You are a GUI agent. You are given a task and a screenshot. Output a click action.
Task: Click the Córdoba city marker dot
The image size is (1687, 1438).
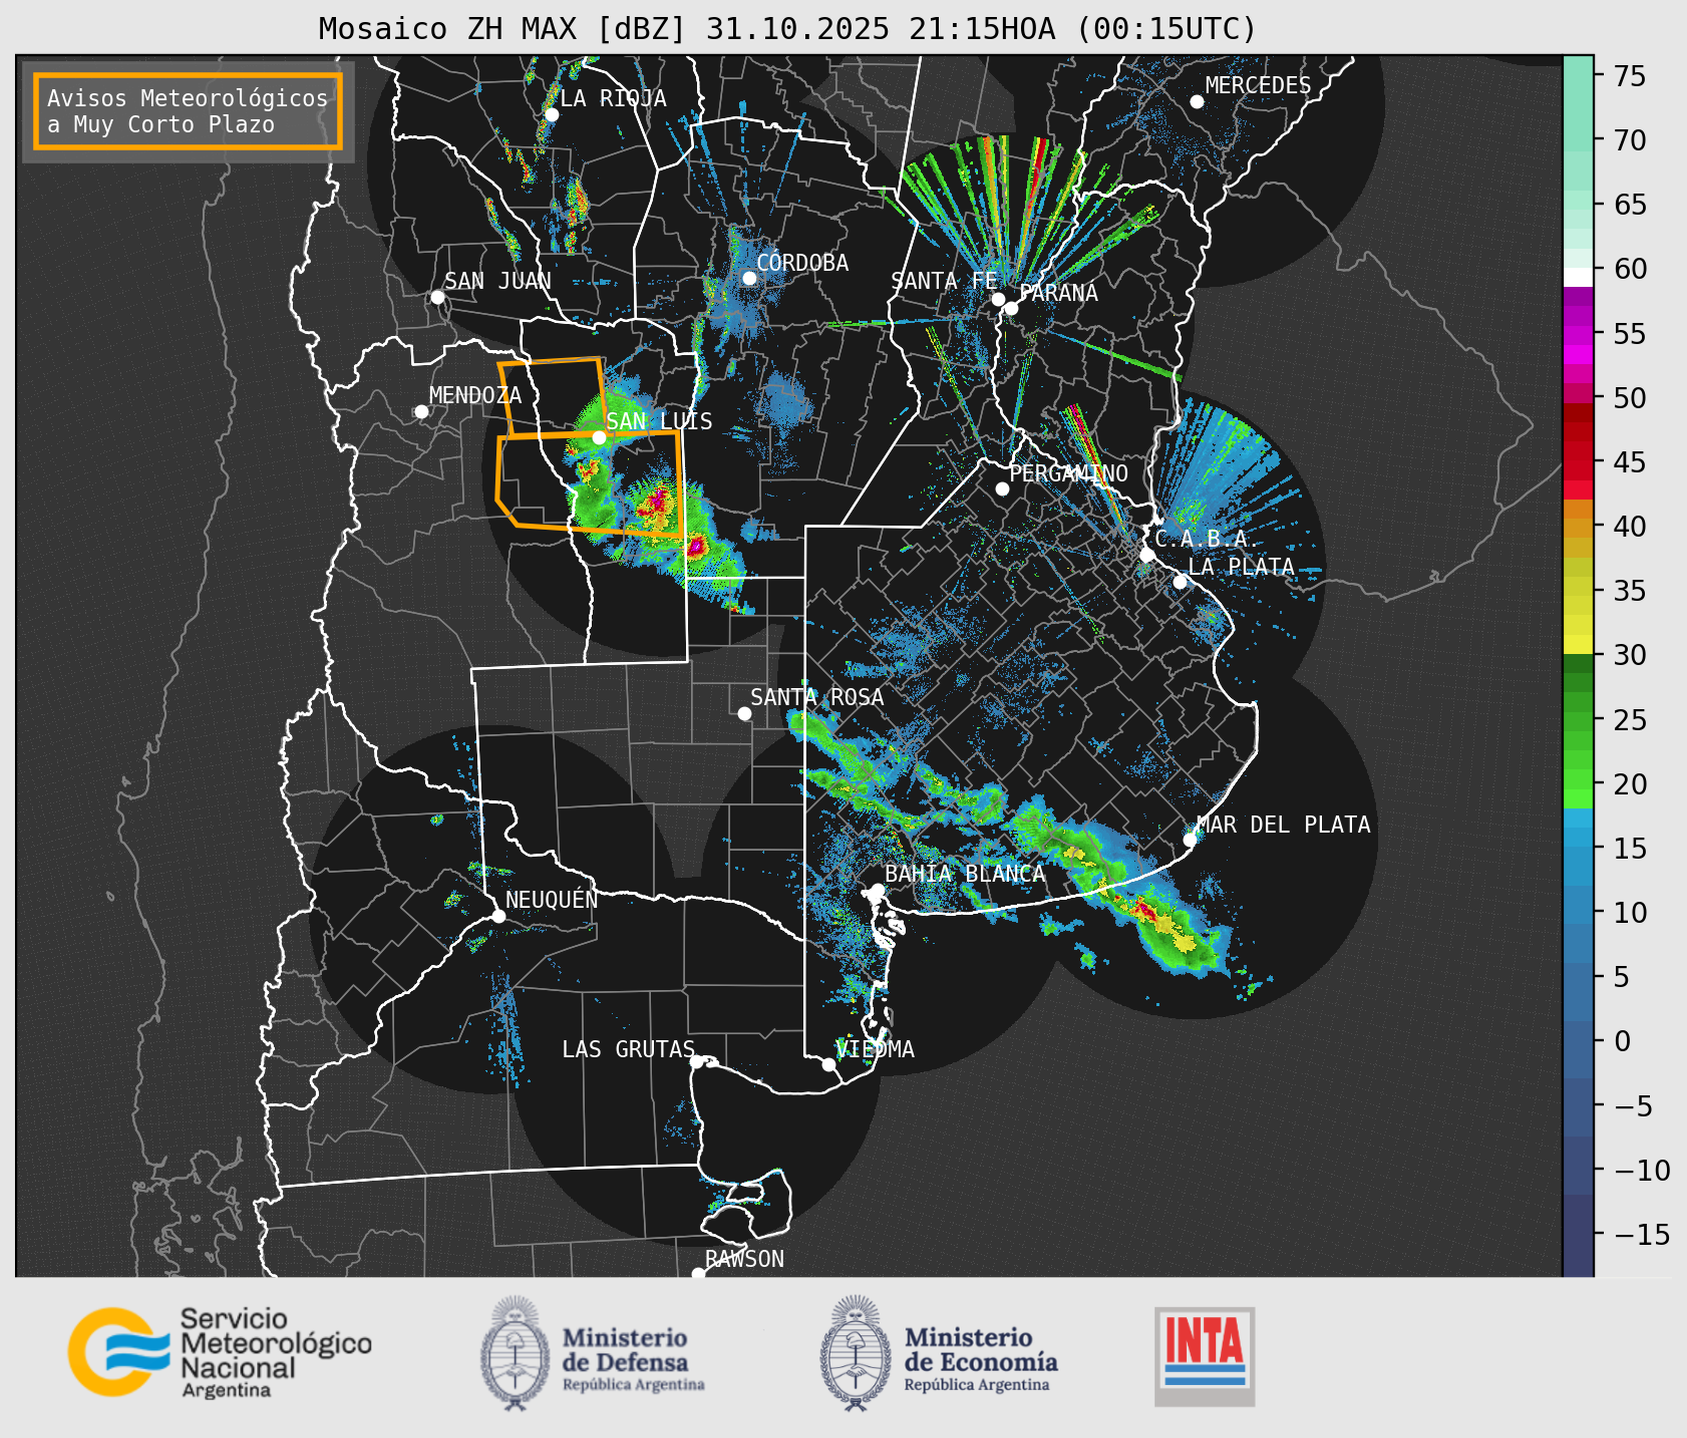click(749, 278)
